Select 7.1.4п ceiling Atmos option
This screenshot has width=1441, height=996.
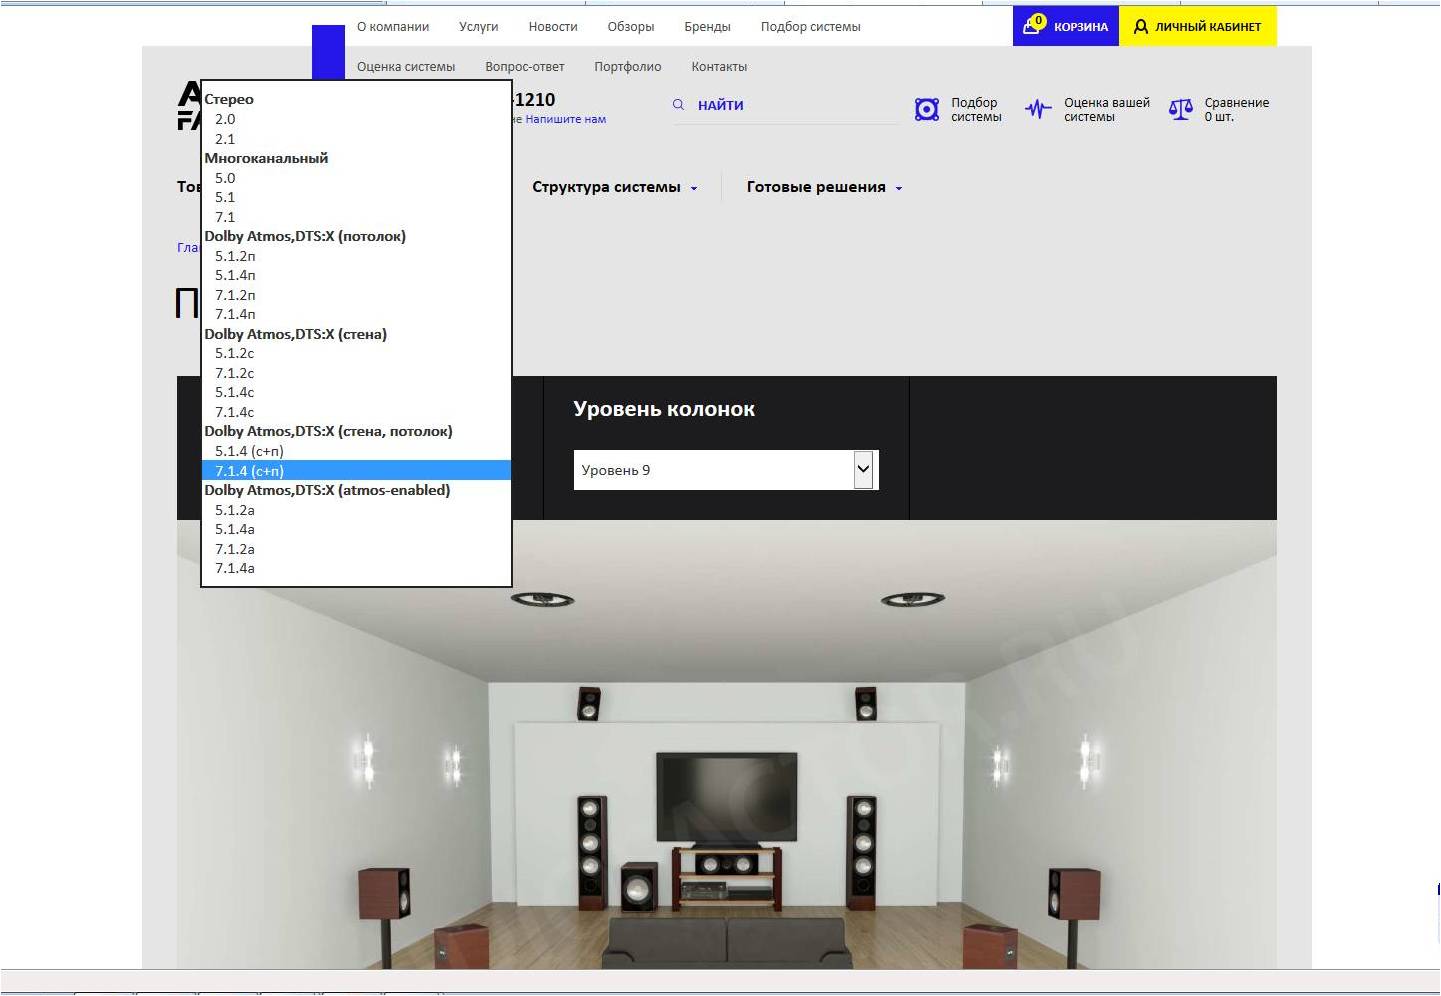356,314
